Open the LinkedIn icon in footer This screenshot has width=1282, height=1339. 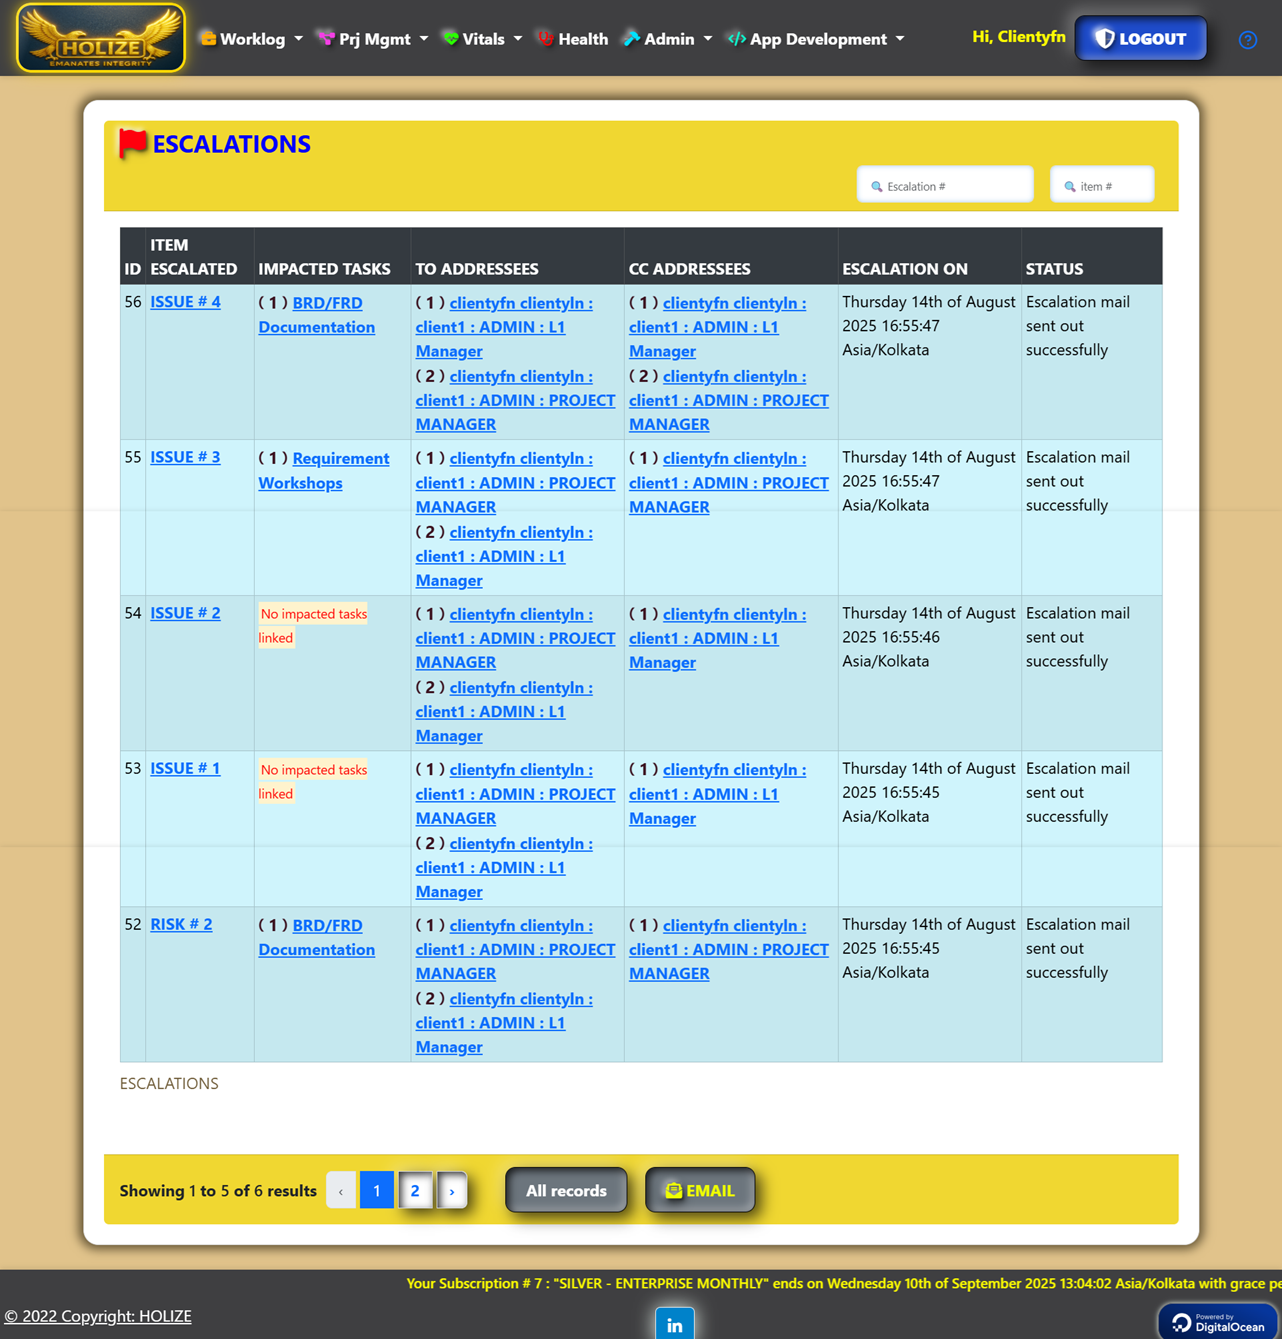pos(674,1324)
